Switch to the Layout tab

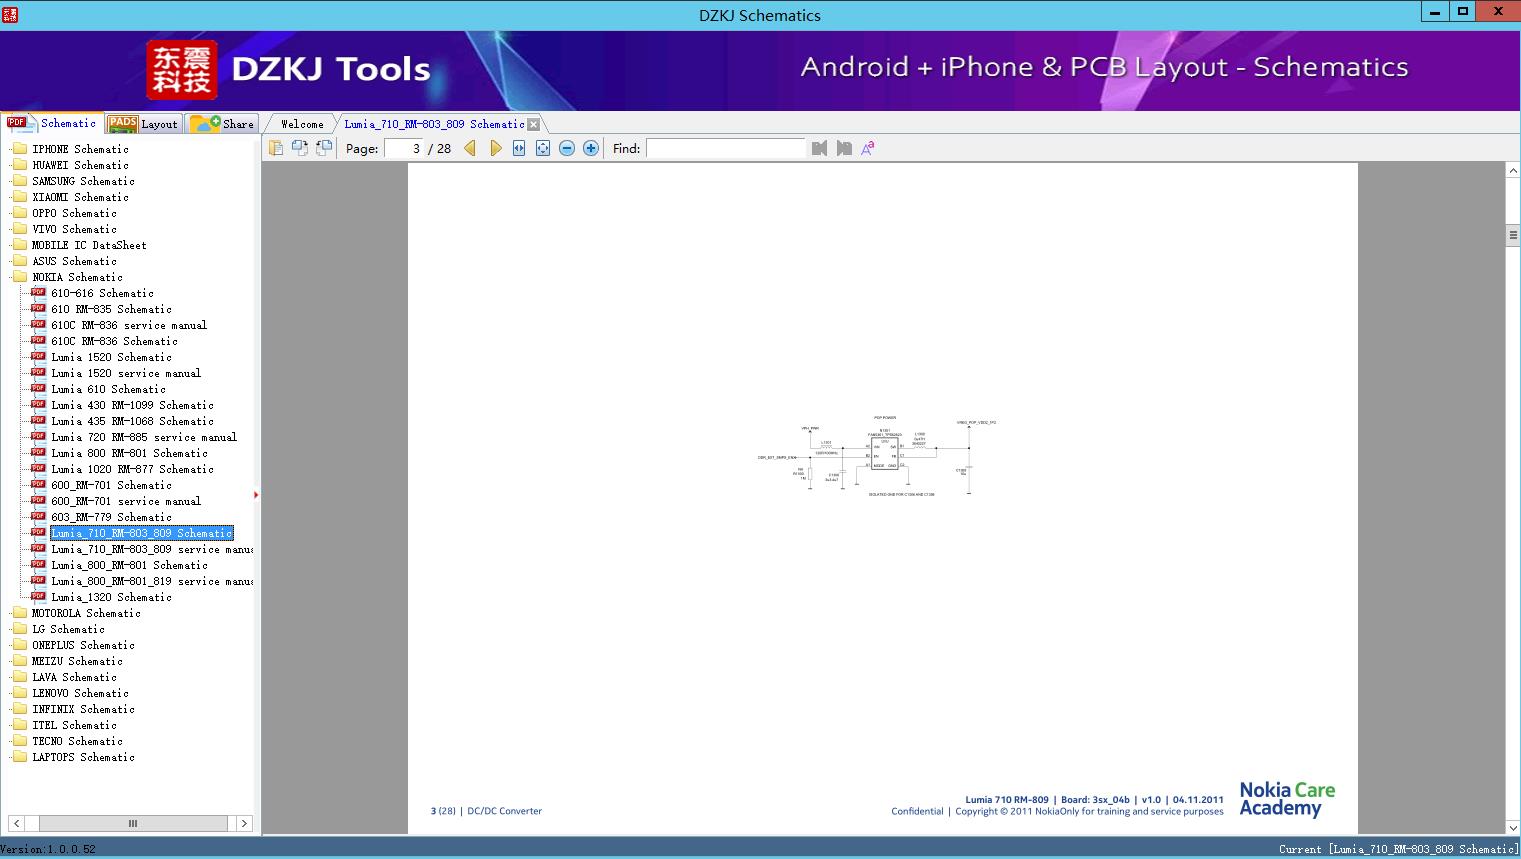coord(143,124)
